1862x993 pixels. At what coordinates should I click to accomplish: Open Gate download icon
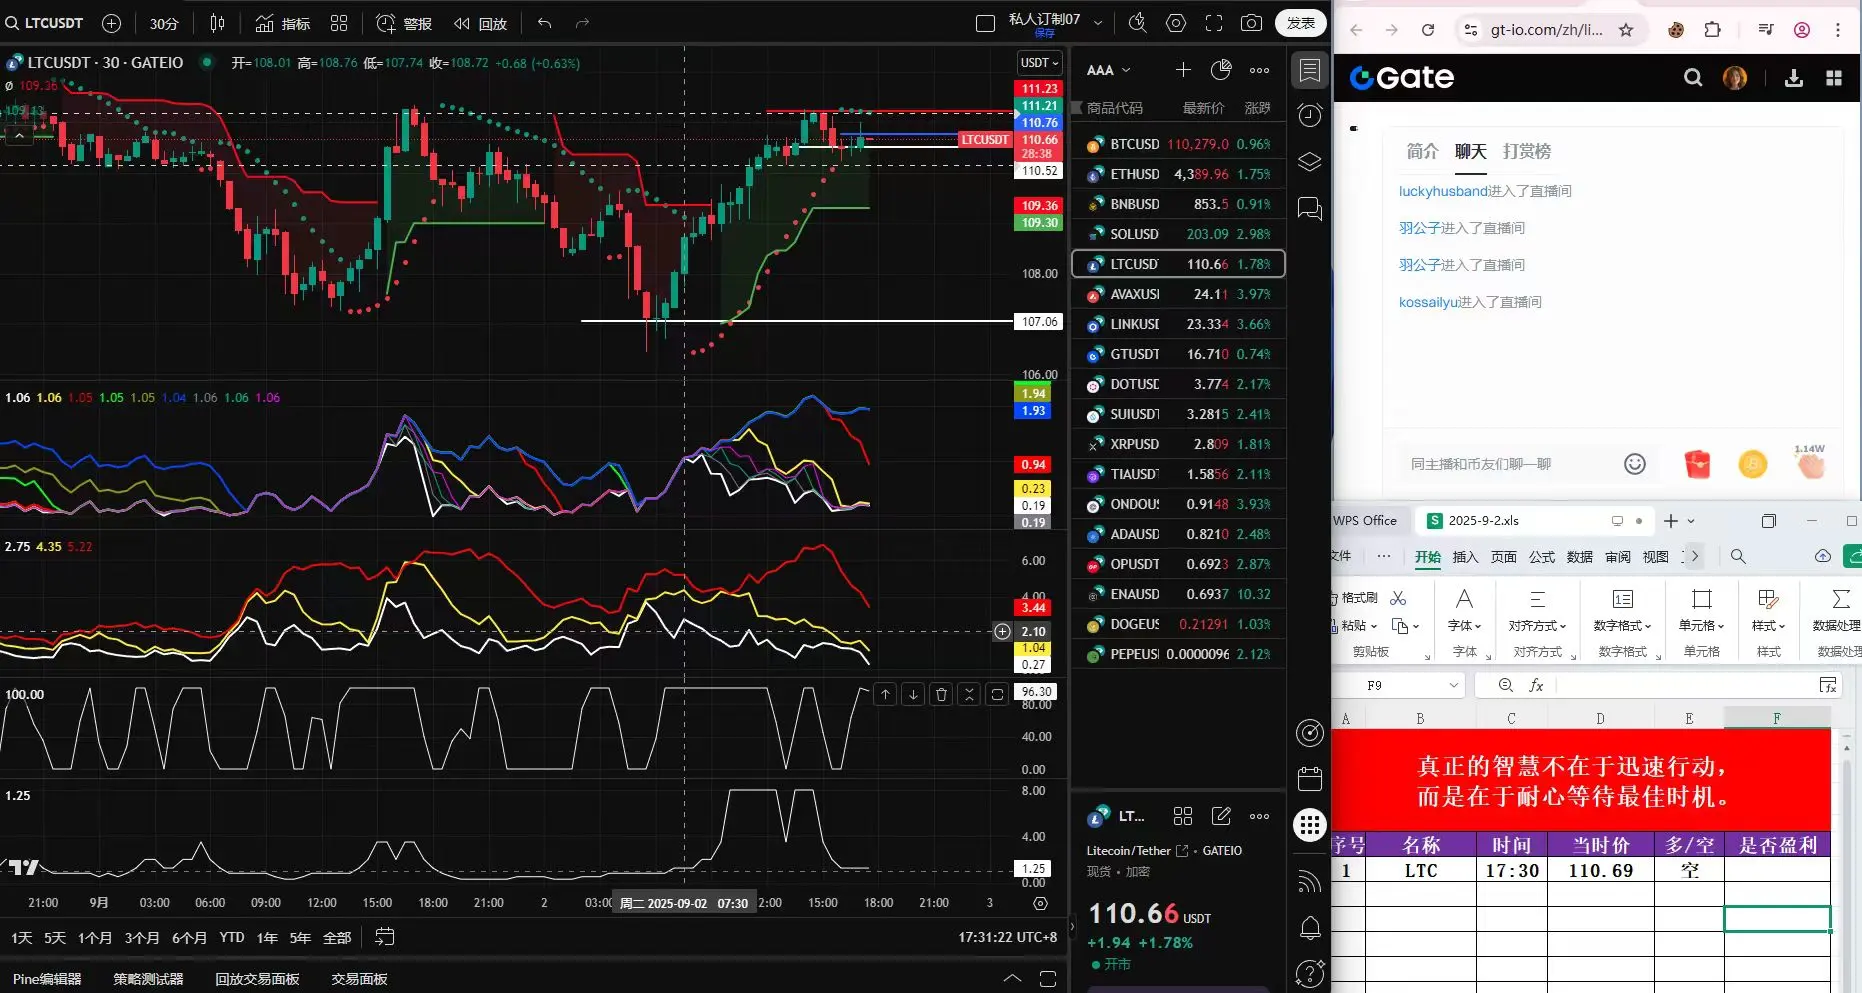click(1794, 78)
